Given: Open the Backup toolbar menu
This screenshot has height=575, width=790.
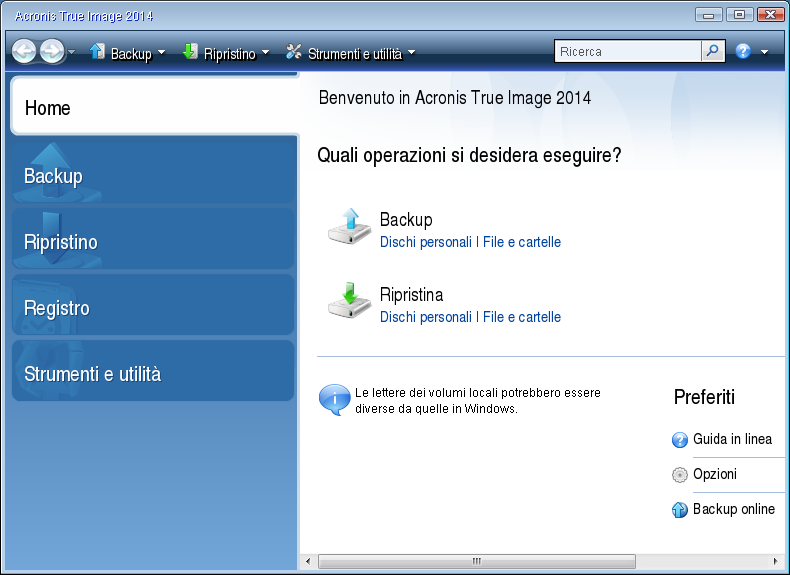Looking at the screenshot, I should click(x=131, y=53).
